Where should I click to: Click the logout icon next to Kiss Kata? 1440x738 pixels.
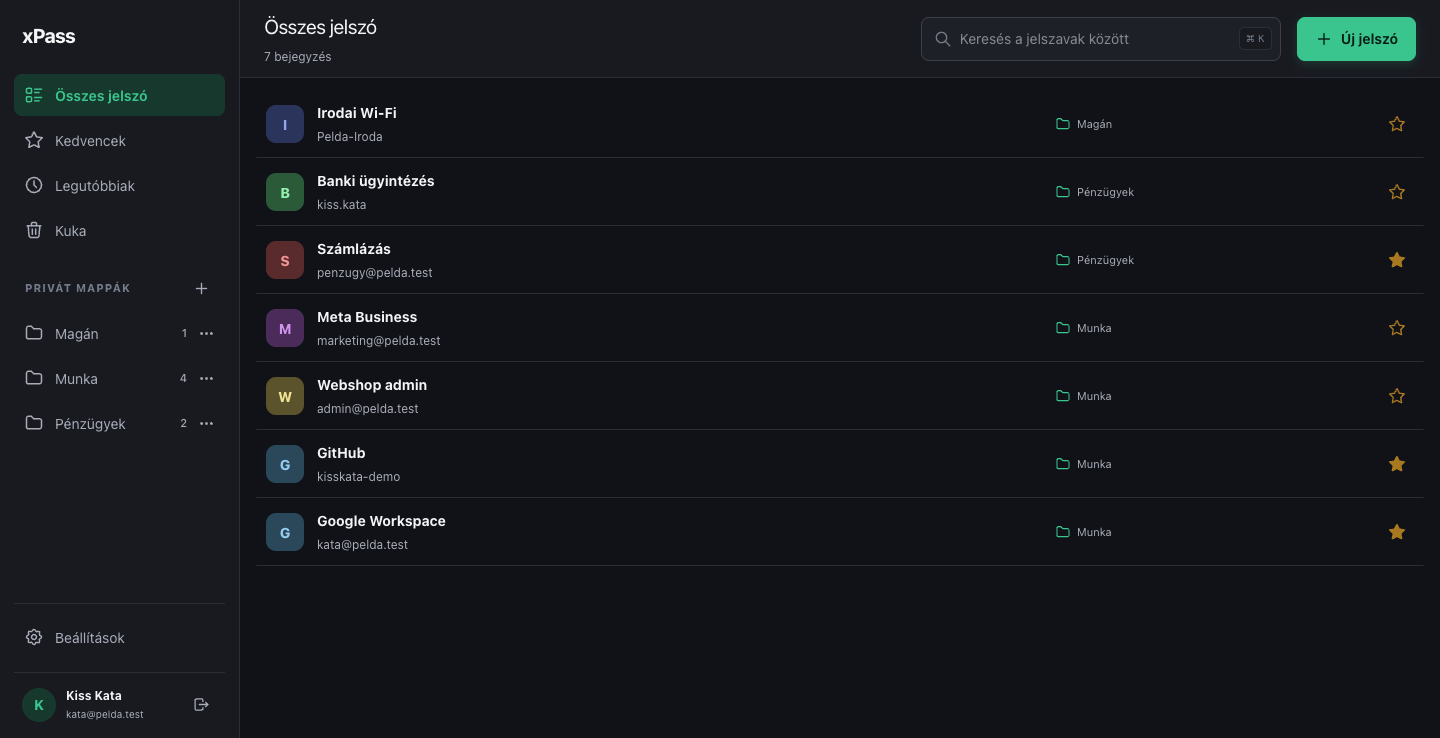tap(201, 705)
